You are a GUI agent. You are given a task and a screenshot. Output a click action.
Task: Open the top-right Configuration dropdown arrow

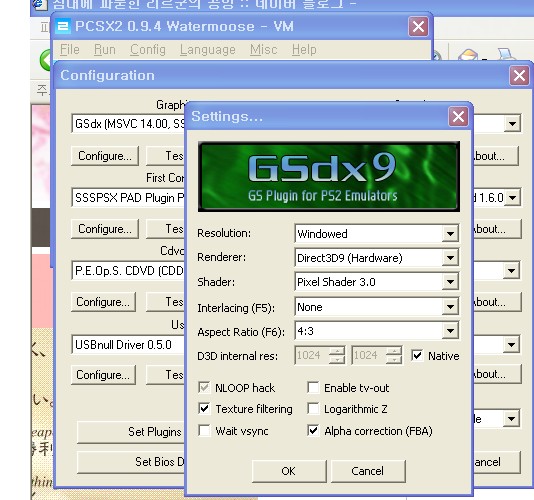tap(513, 124)
